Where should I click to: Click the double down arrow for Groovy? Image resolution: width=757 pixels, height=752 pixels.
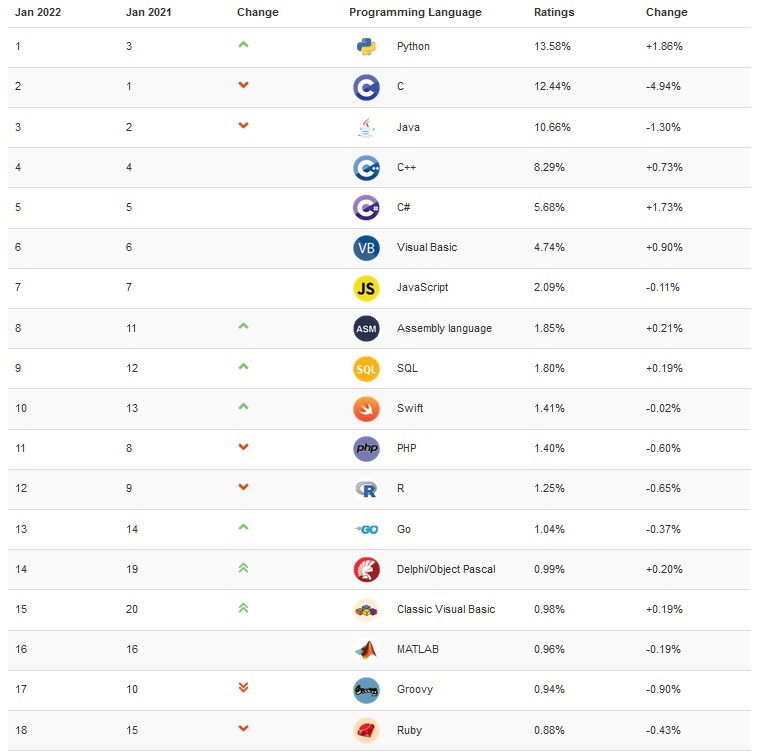243,687
